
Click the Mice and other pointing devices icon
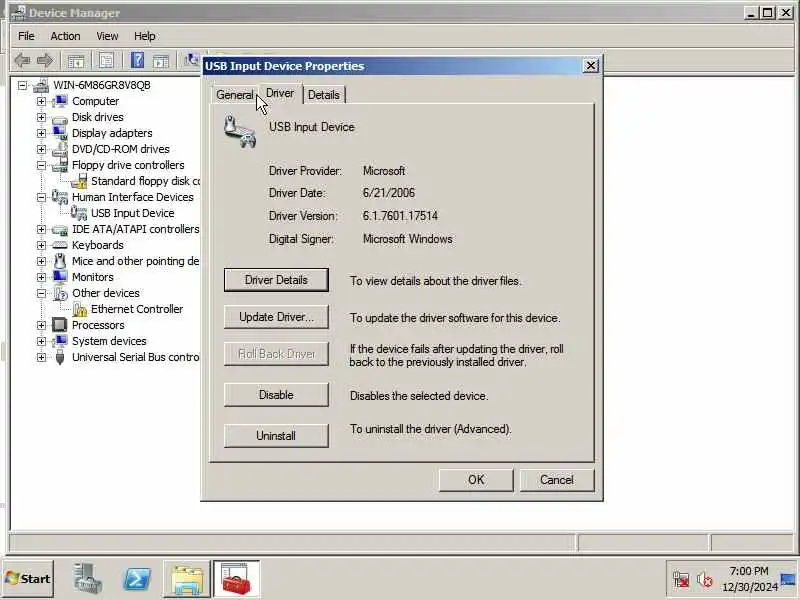click(x=60, y=261)
